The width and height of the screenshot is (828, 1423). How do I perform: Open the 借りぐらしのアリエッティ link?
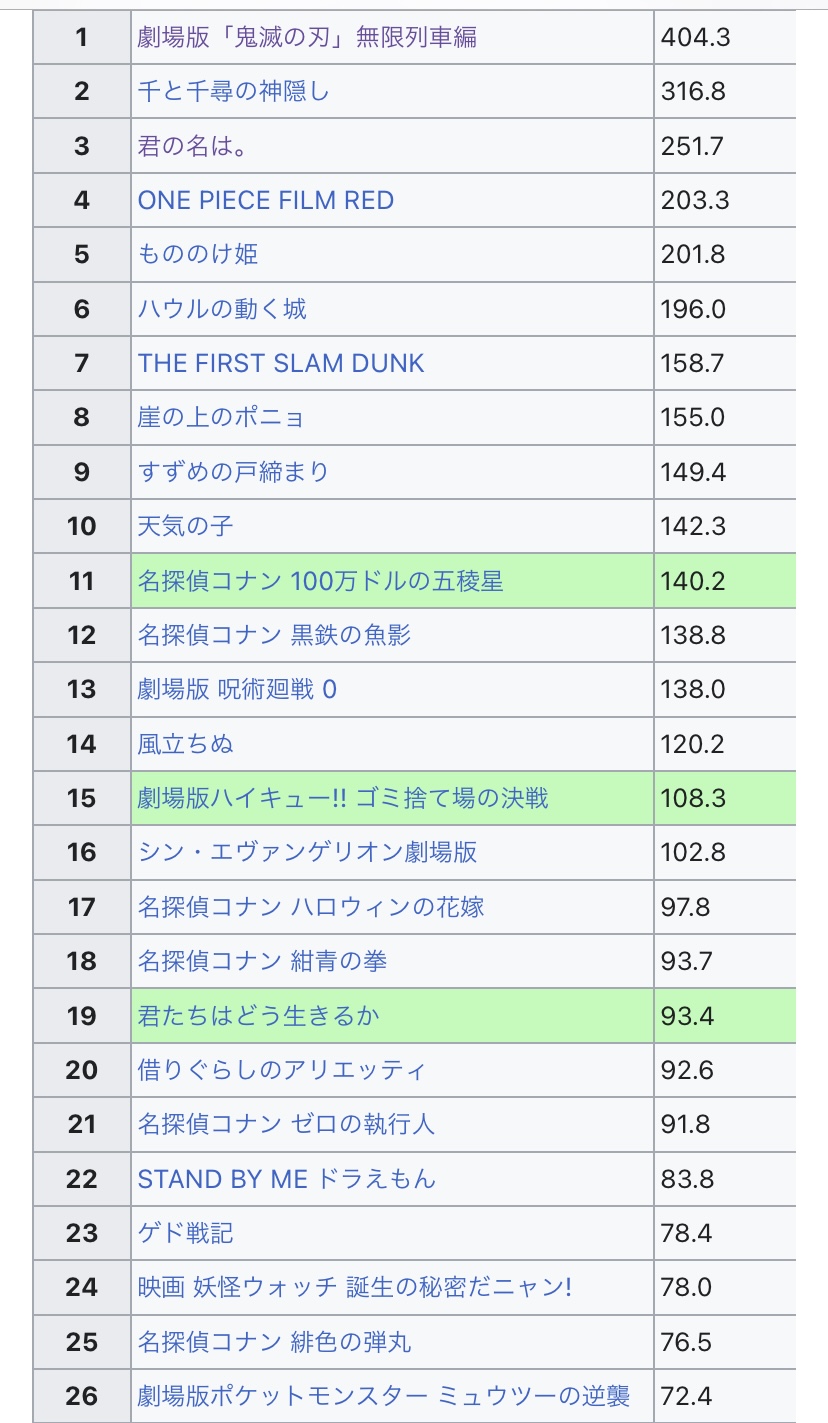282,1070
